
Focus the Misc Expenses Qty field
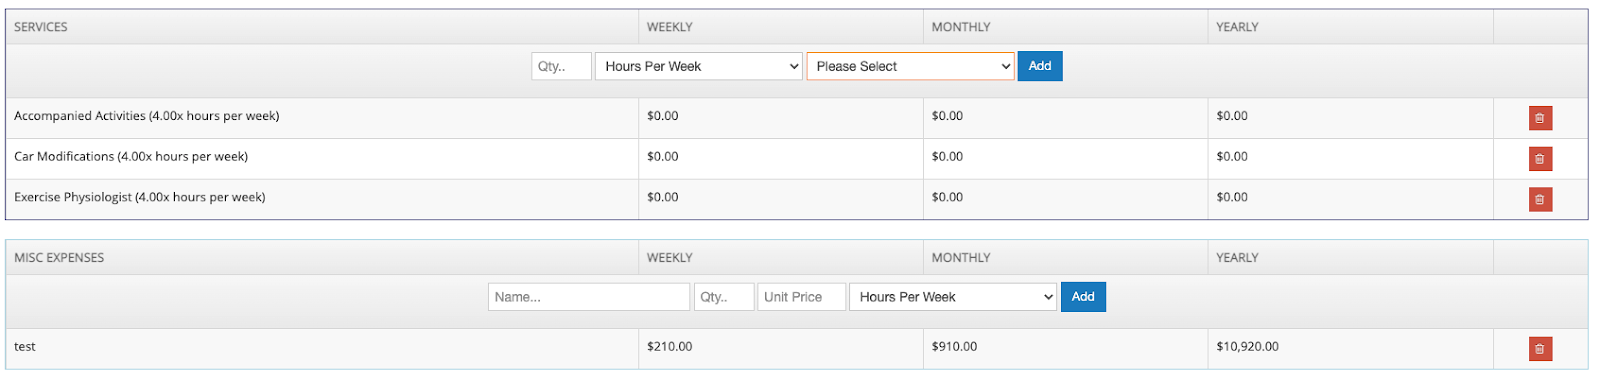(724, 297)
